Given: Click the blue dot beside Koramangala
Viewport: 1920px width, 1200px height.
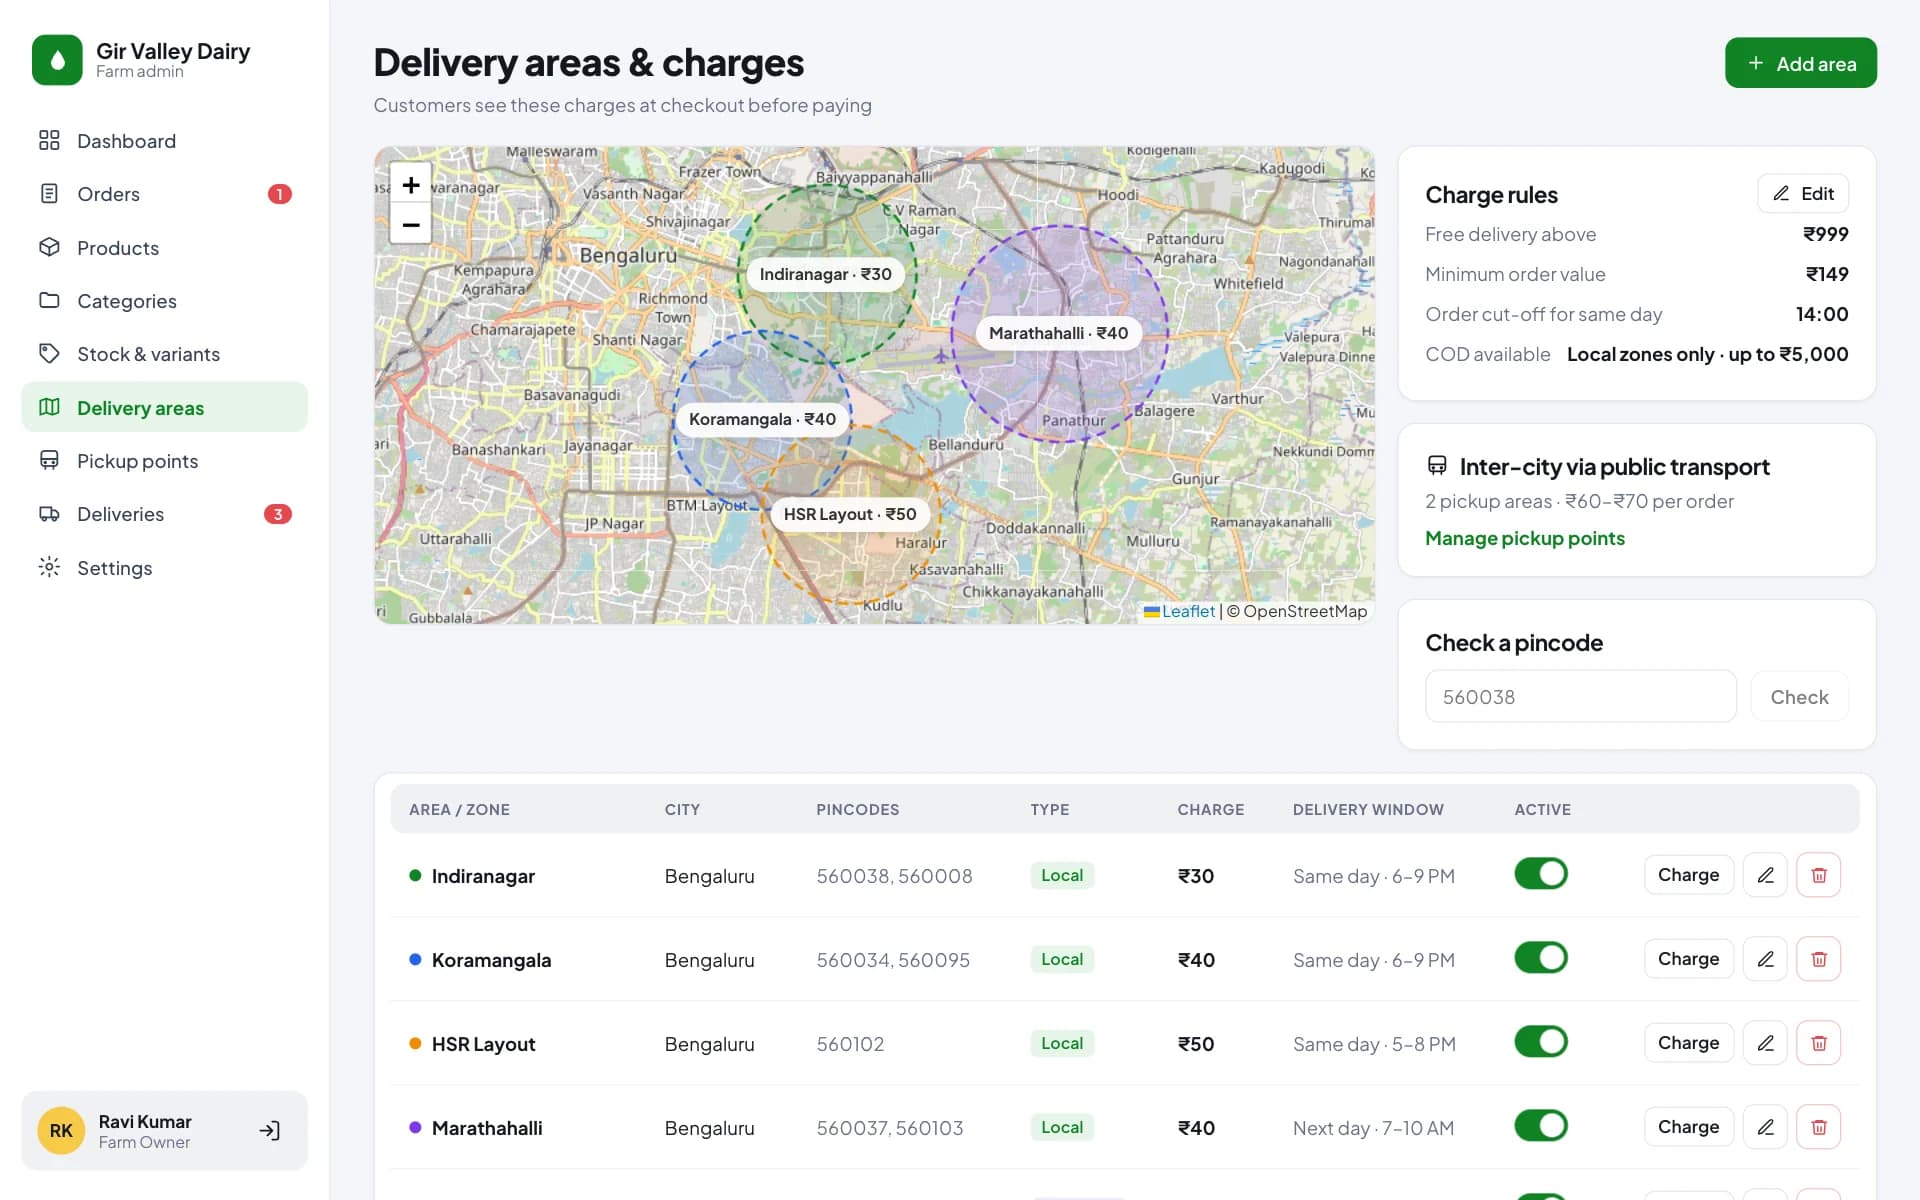Looking at the screenshot, I should click(x=415, y=959).
